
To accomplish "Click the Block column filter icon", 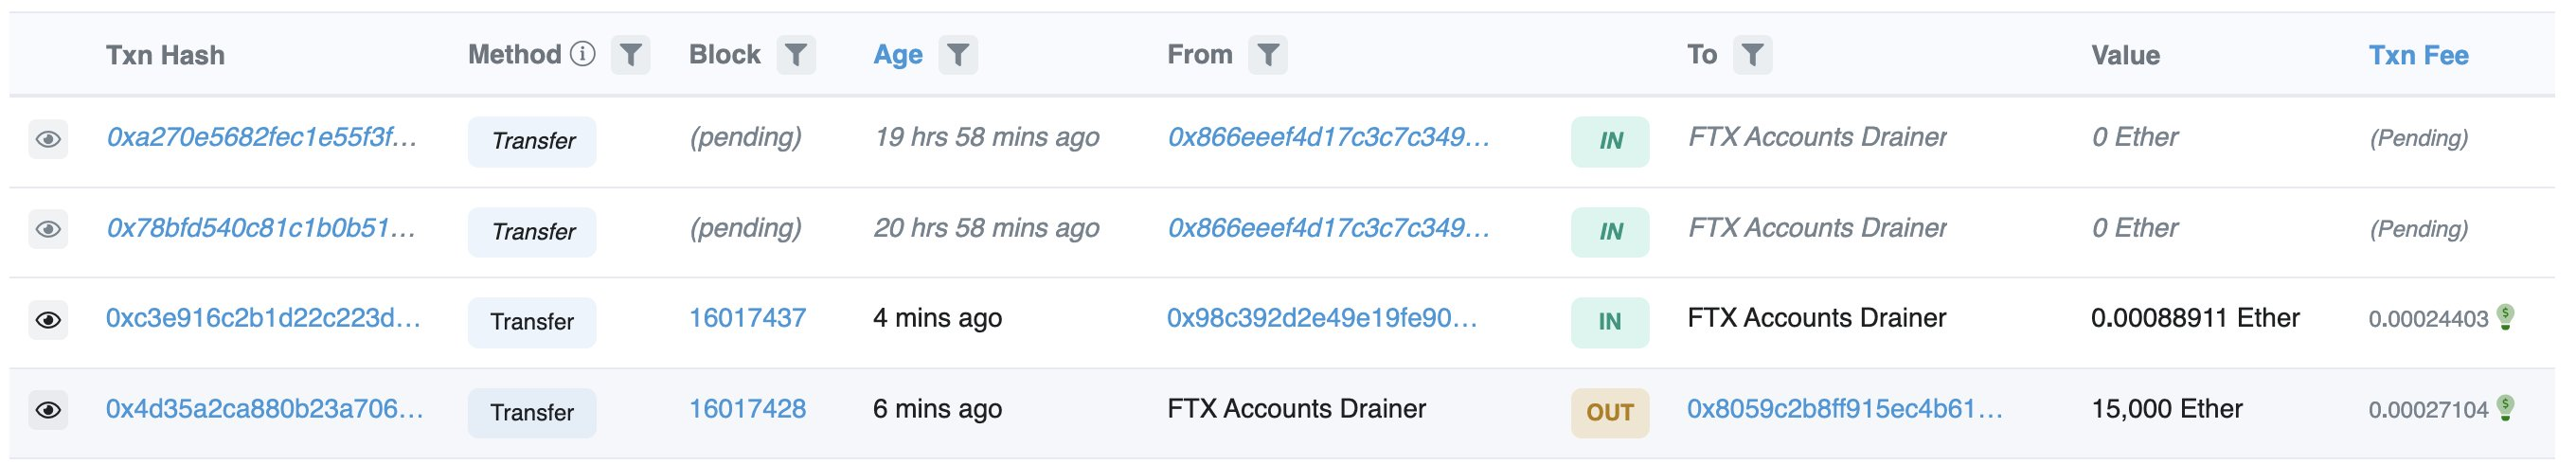I will [796, 55].
